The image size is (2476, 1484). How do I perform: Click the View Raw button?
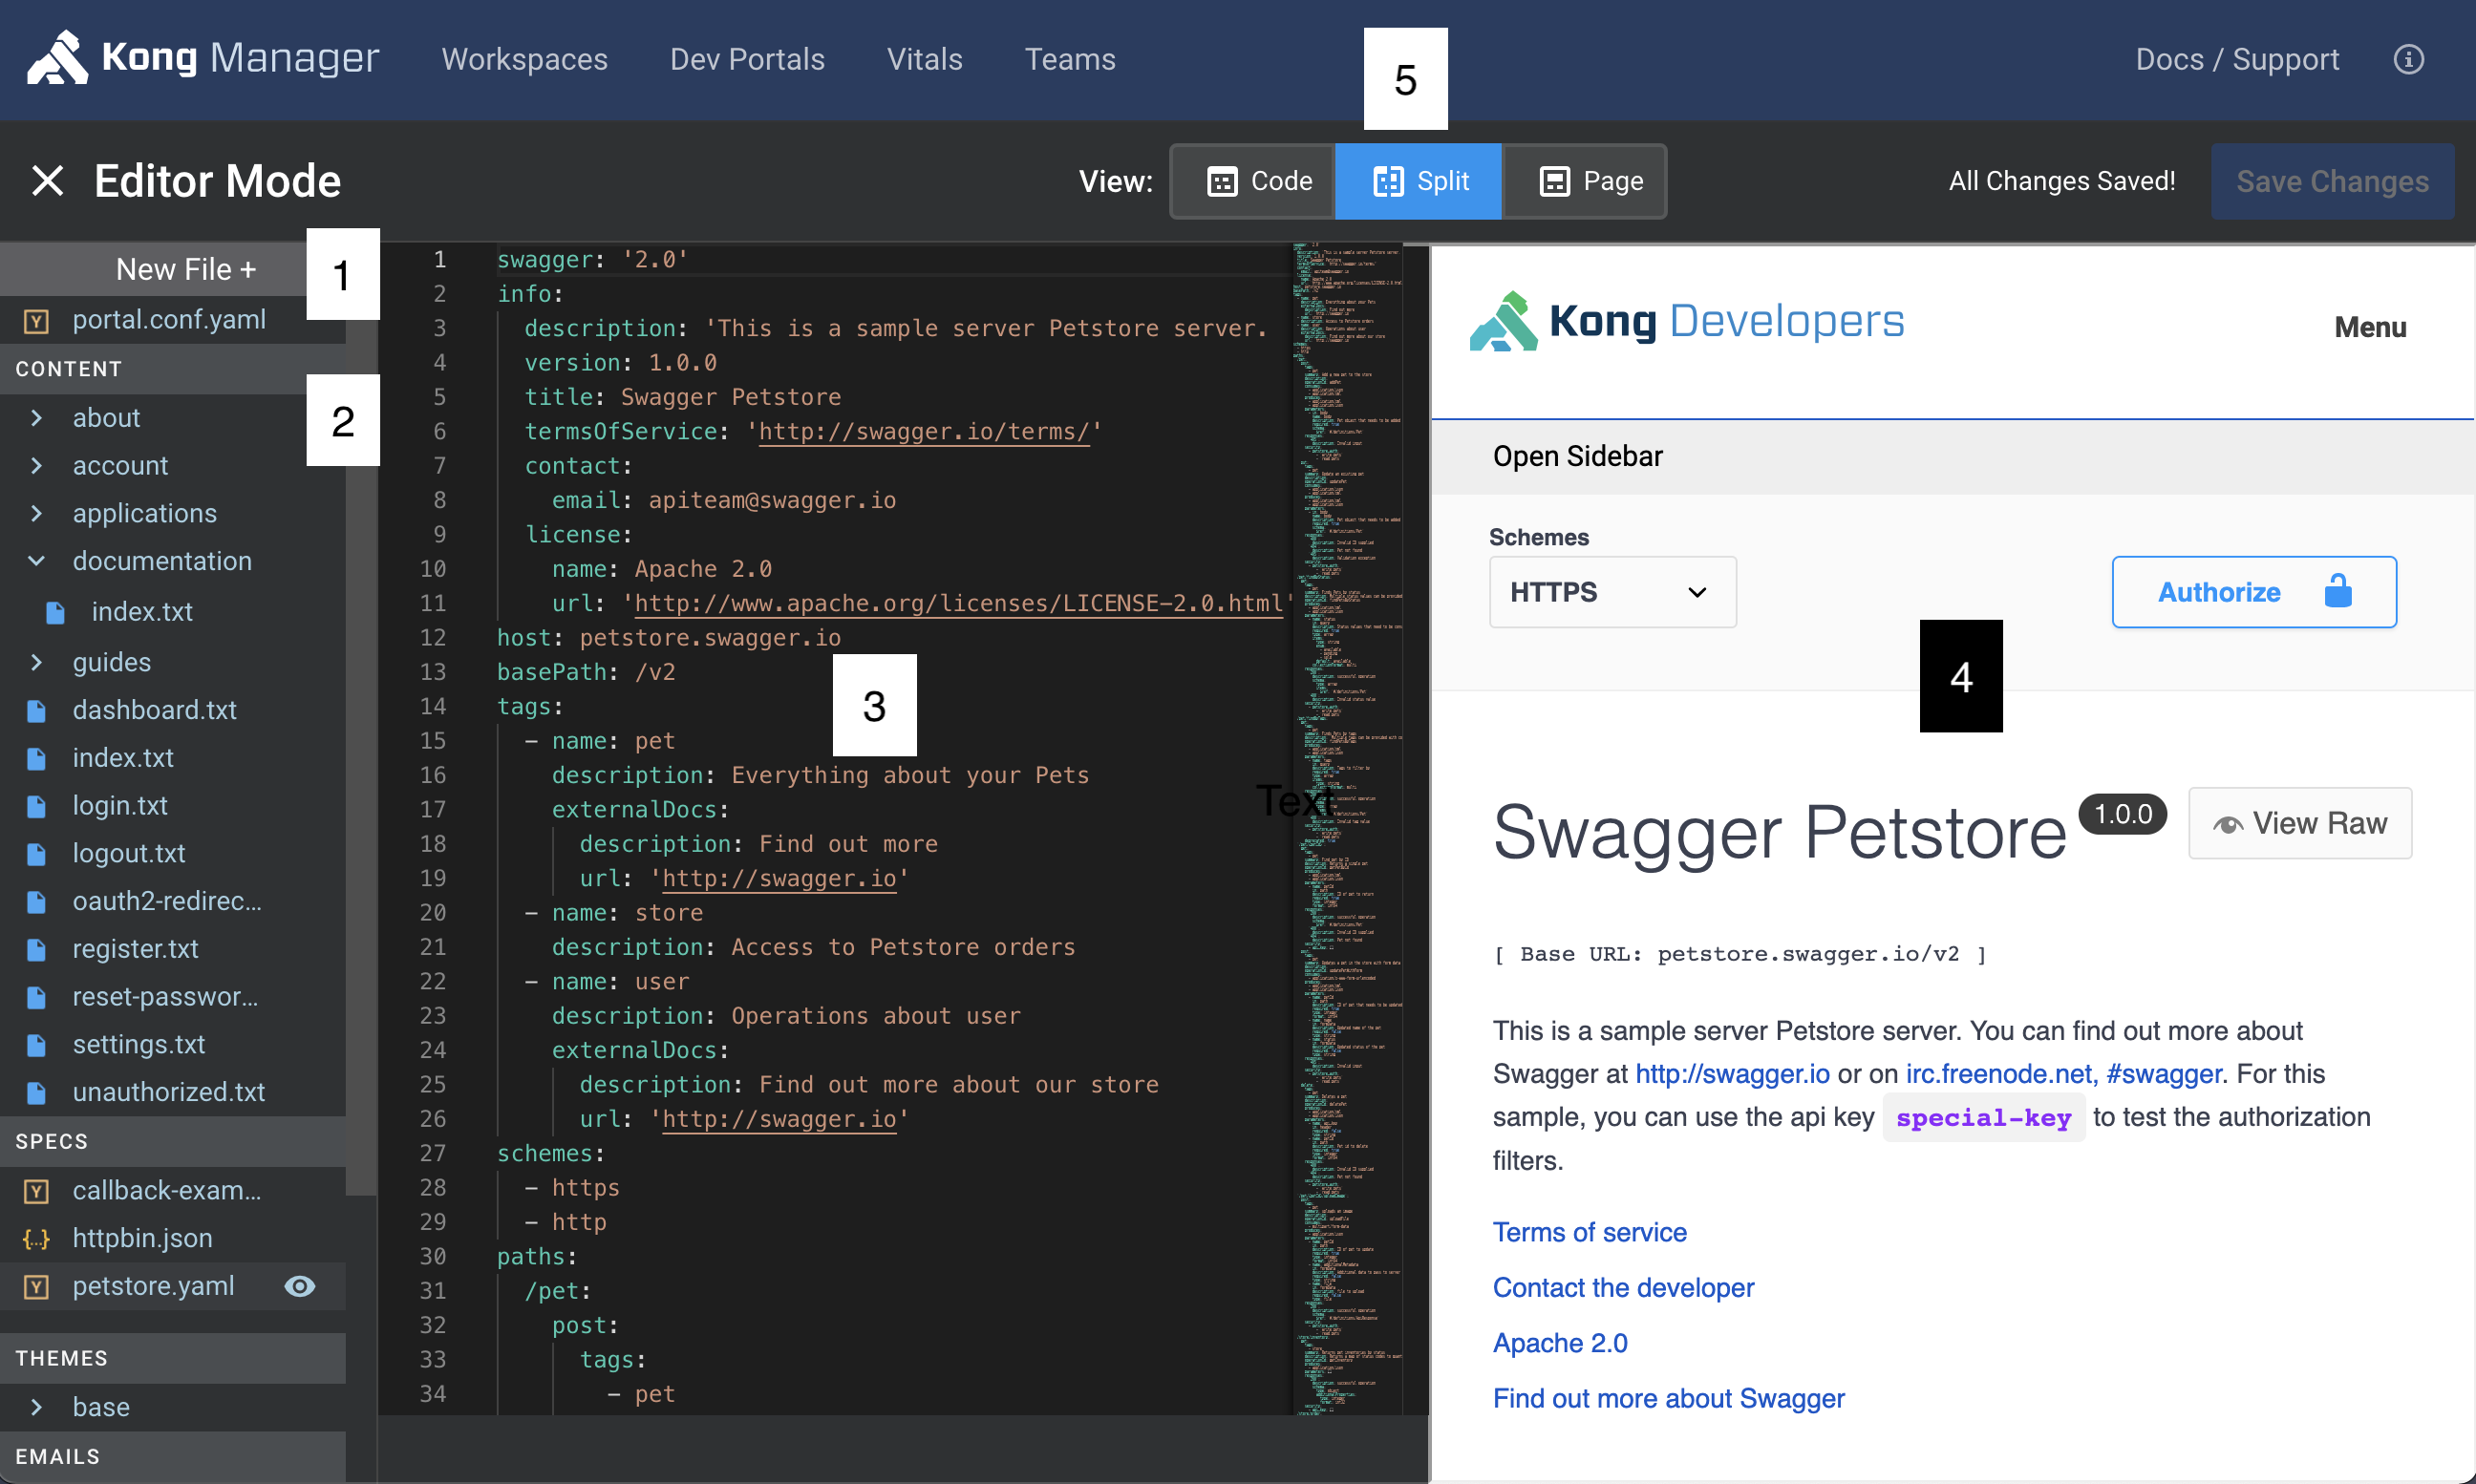click(2300, 823)
